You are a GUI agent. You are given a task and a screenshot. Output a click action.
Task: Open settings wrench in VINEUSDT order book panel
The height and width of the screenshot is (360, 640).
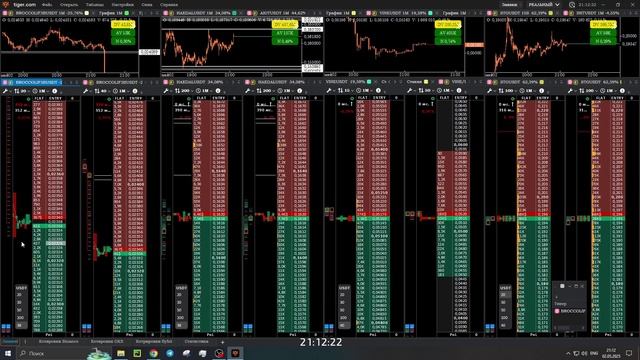click(x=329, y=91)
